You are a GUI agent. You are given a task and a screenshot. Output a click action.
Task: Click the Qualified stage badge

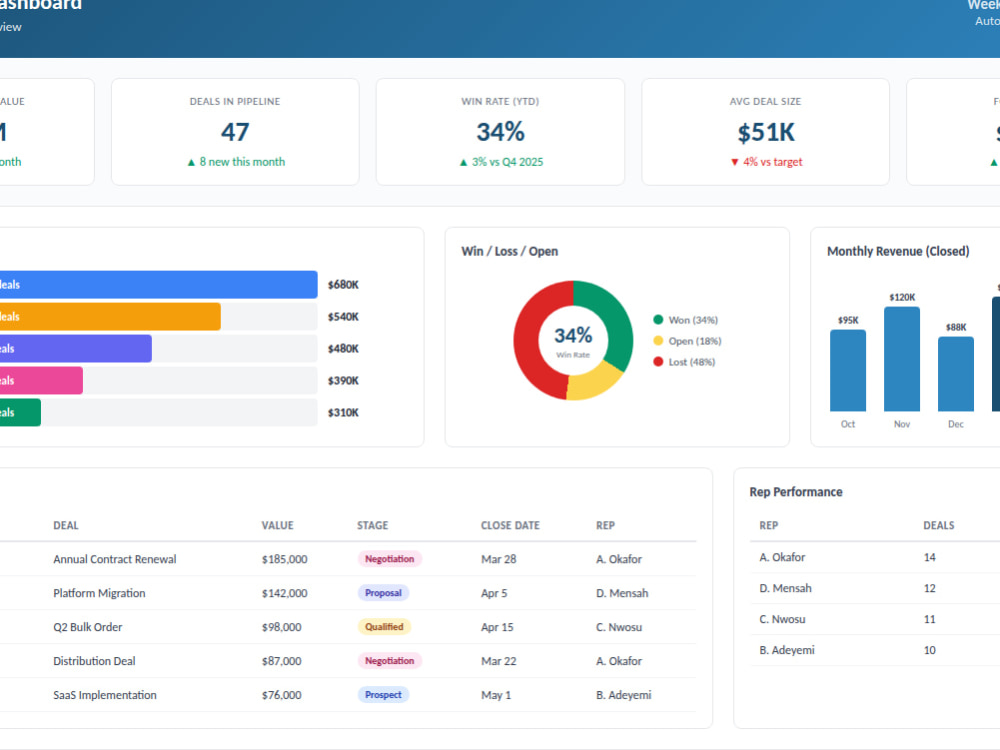[x=384, y=626]
